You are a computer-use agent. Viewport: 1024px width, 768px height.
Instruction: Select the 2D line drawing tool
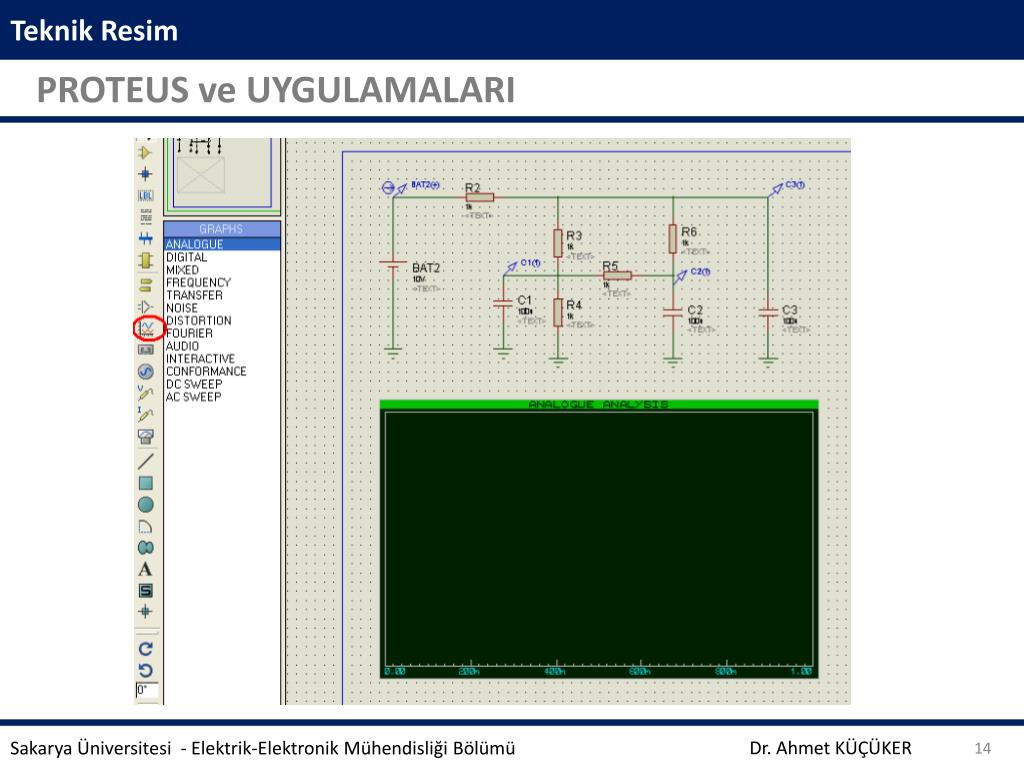tap(145, 461)
